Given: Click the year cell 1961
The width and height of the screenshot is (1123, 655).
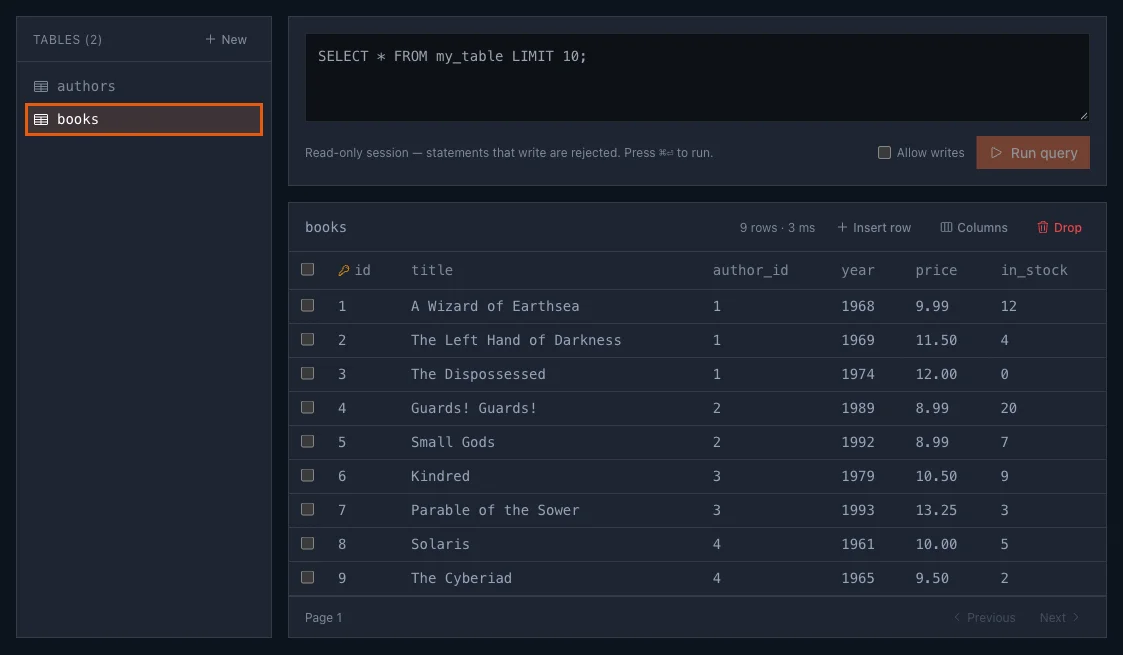Looking at the screenshot, I should pyautogui.click(x=858, y=544).
